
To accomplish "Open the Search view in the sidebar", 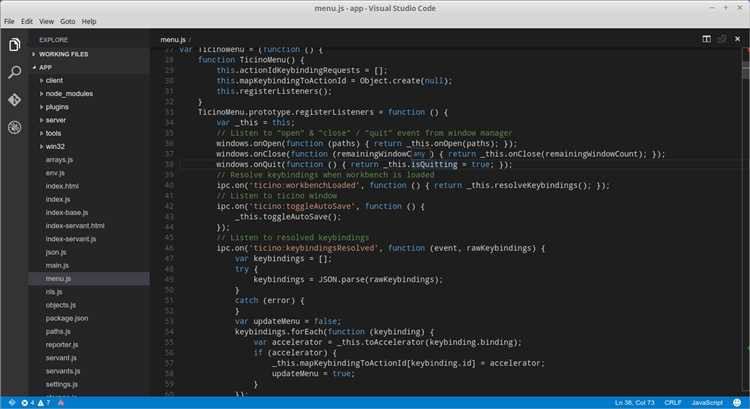I will click(x=14, y=73).
